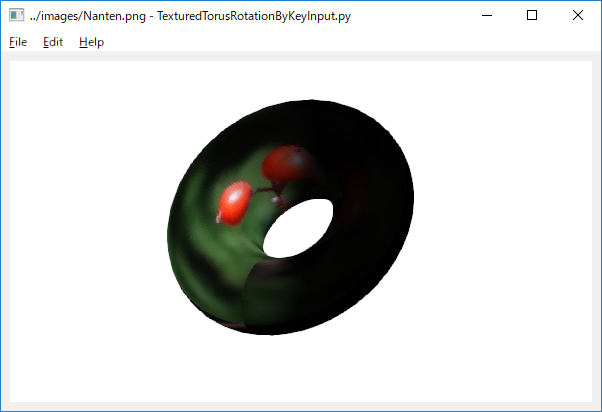Close the TexturedTorusRotationByKeyInput.py window

click(577, 15)
